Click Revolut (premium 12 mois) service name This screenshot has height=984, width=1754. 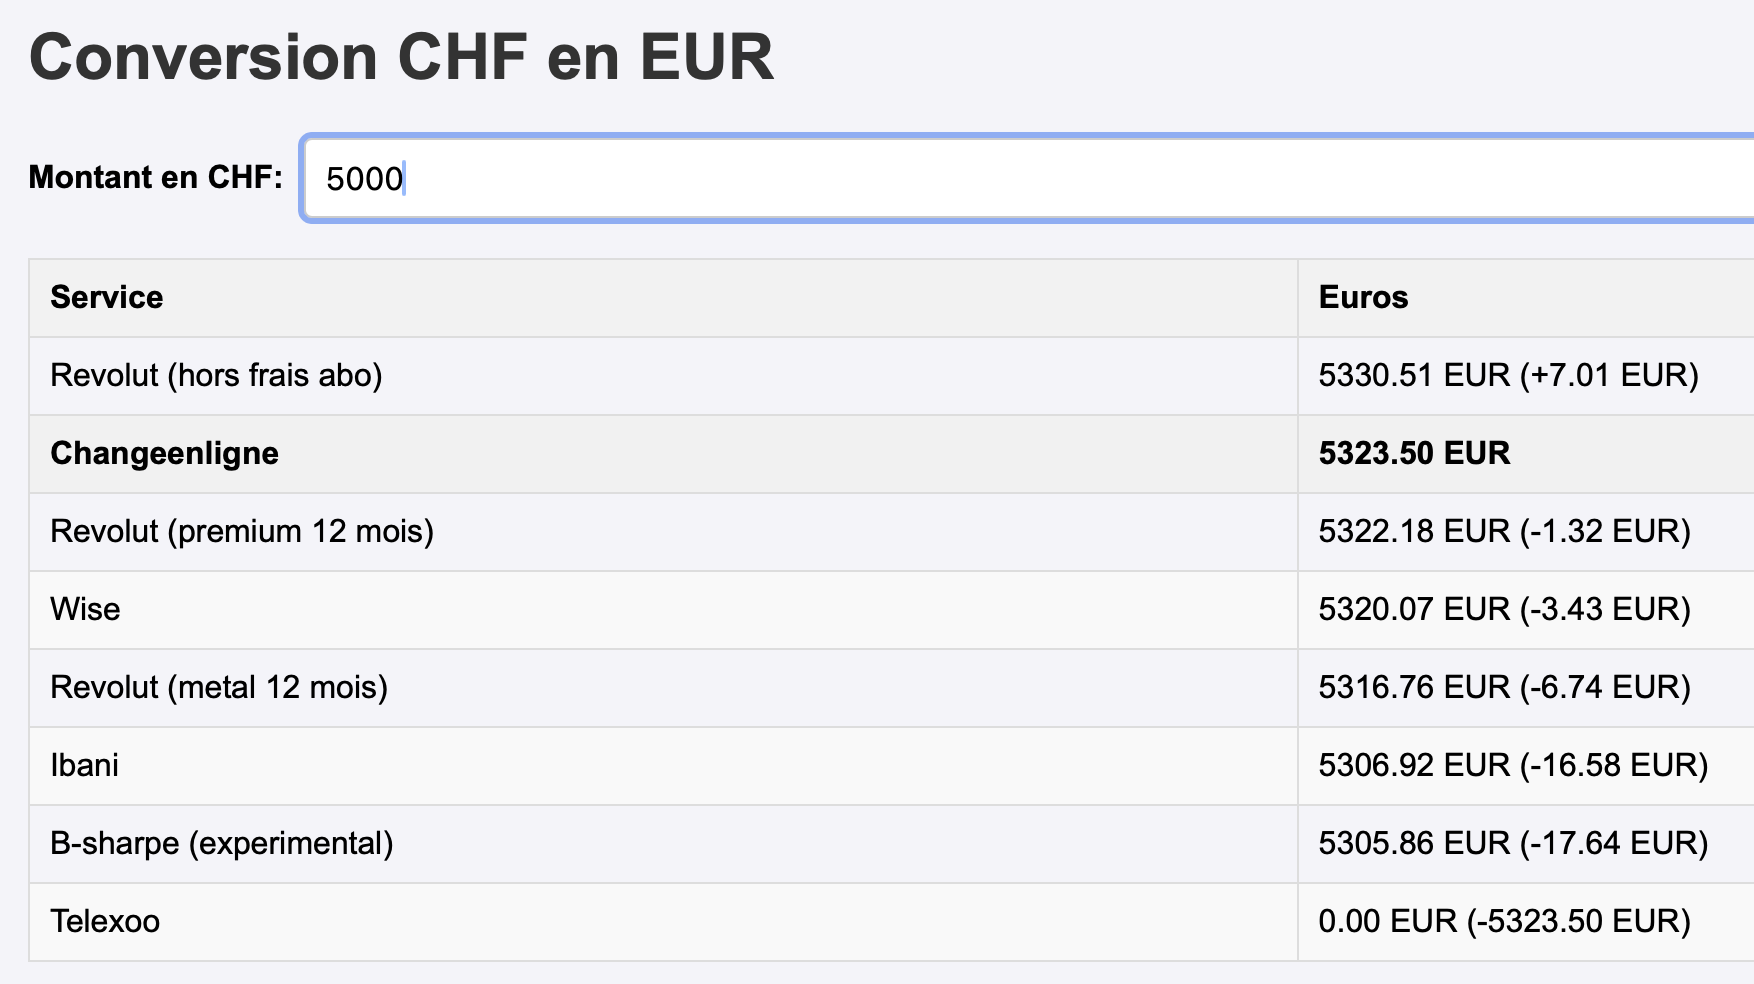[x=242, y=531]
